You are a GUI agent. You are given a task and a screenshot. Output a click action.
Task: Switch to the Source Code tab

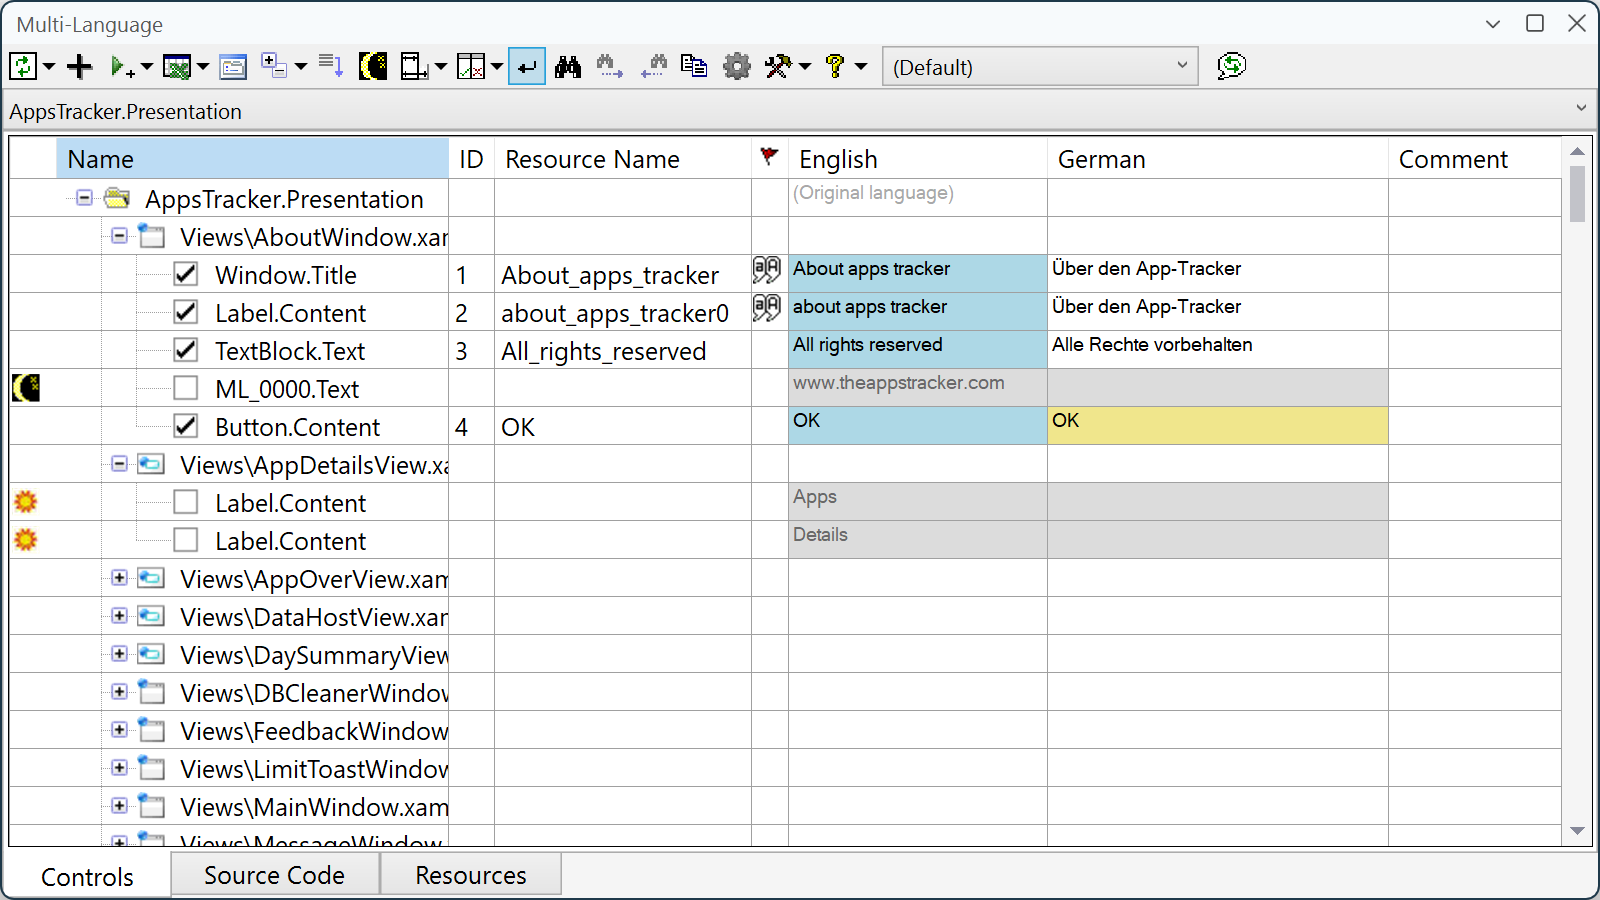point(275,875)
